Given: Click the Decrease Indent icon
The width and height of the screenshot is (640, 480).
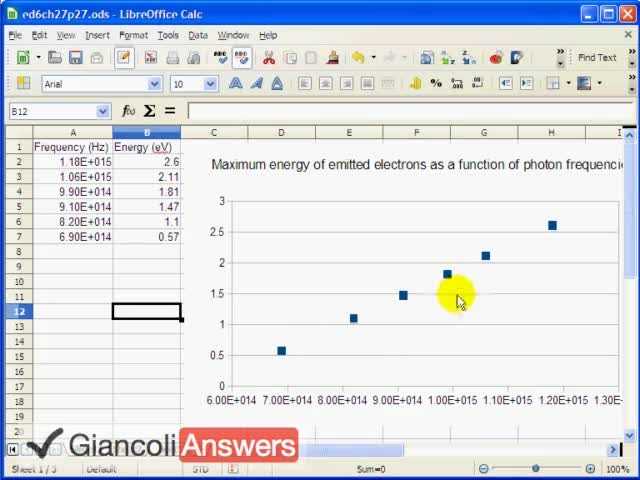Looking at the screenshot, I should coord(505,84).
